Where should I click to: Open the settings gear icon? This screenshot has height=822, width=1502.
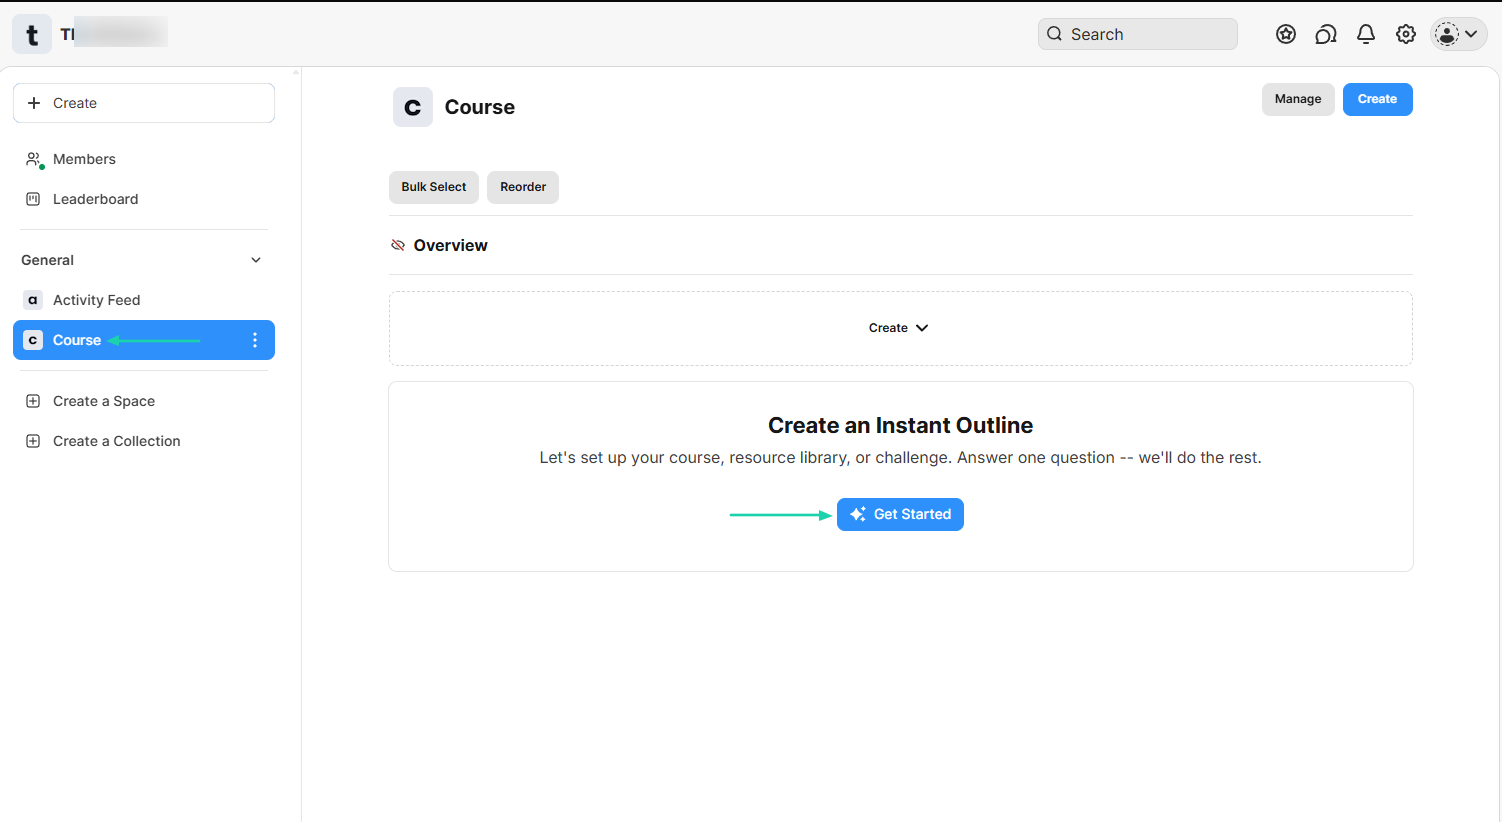coord(1406,34)
